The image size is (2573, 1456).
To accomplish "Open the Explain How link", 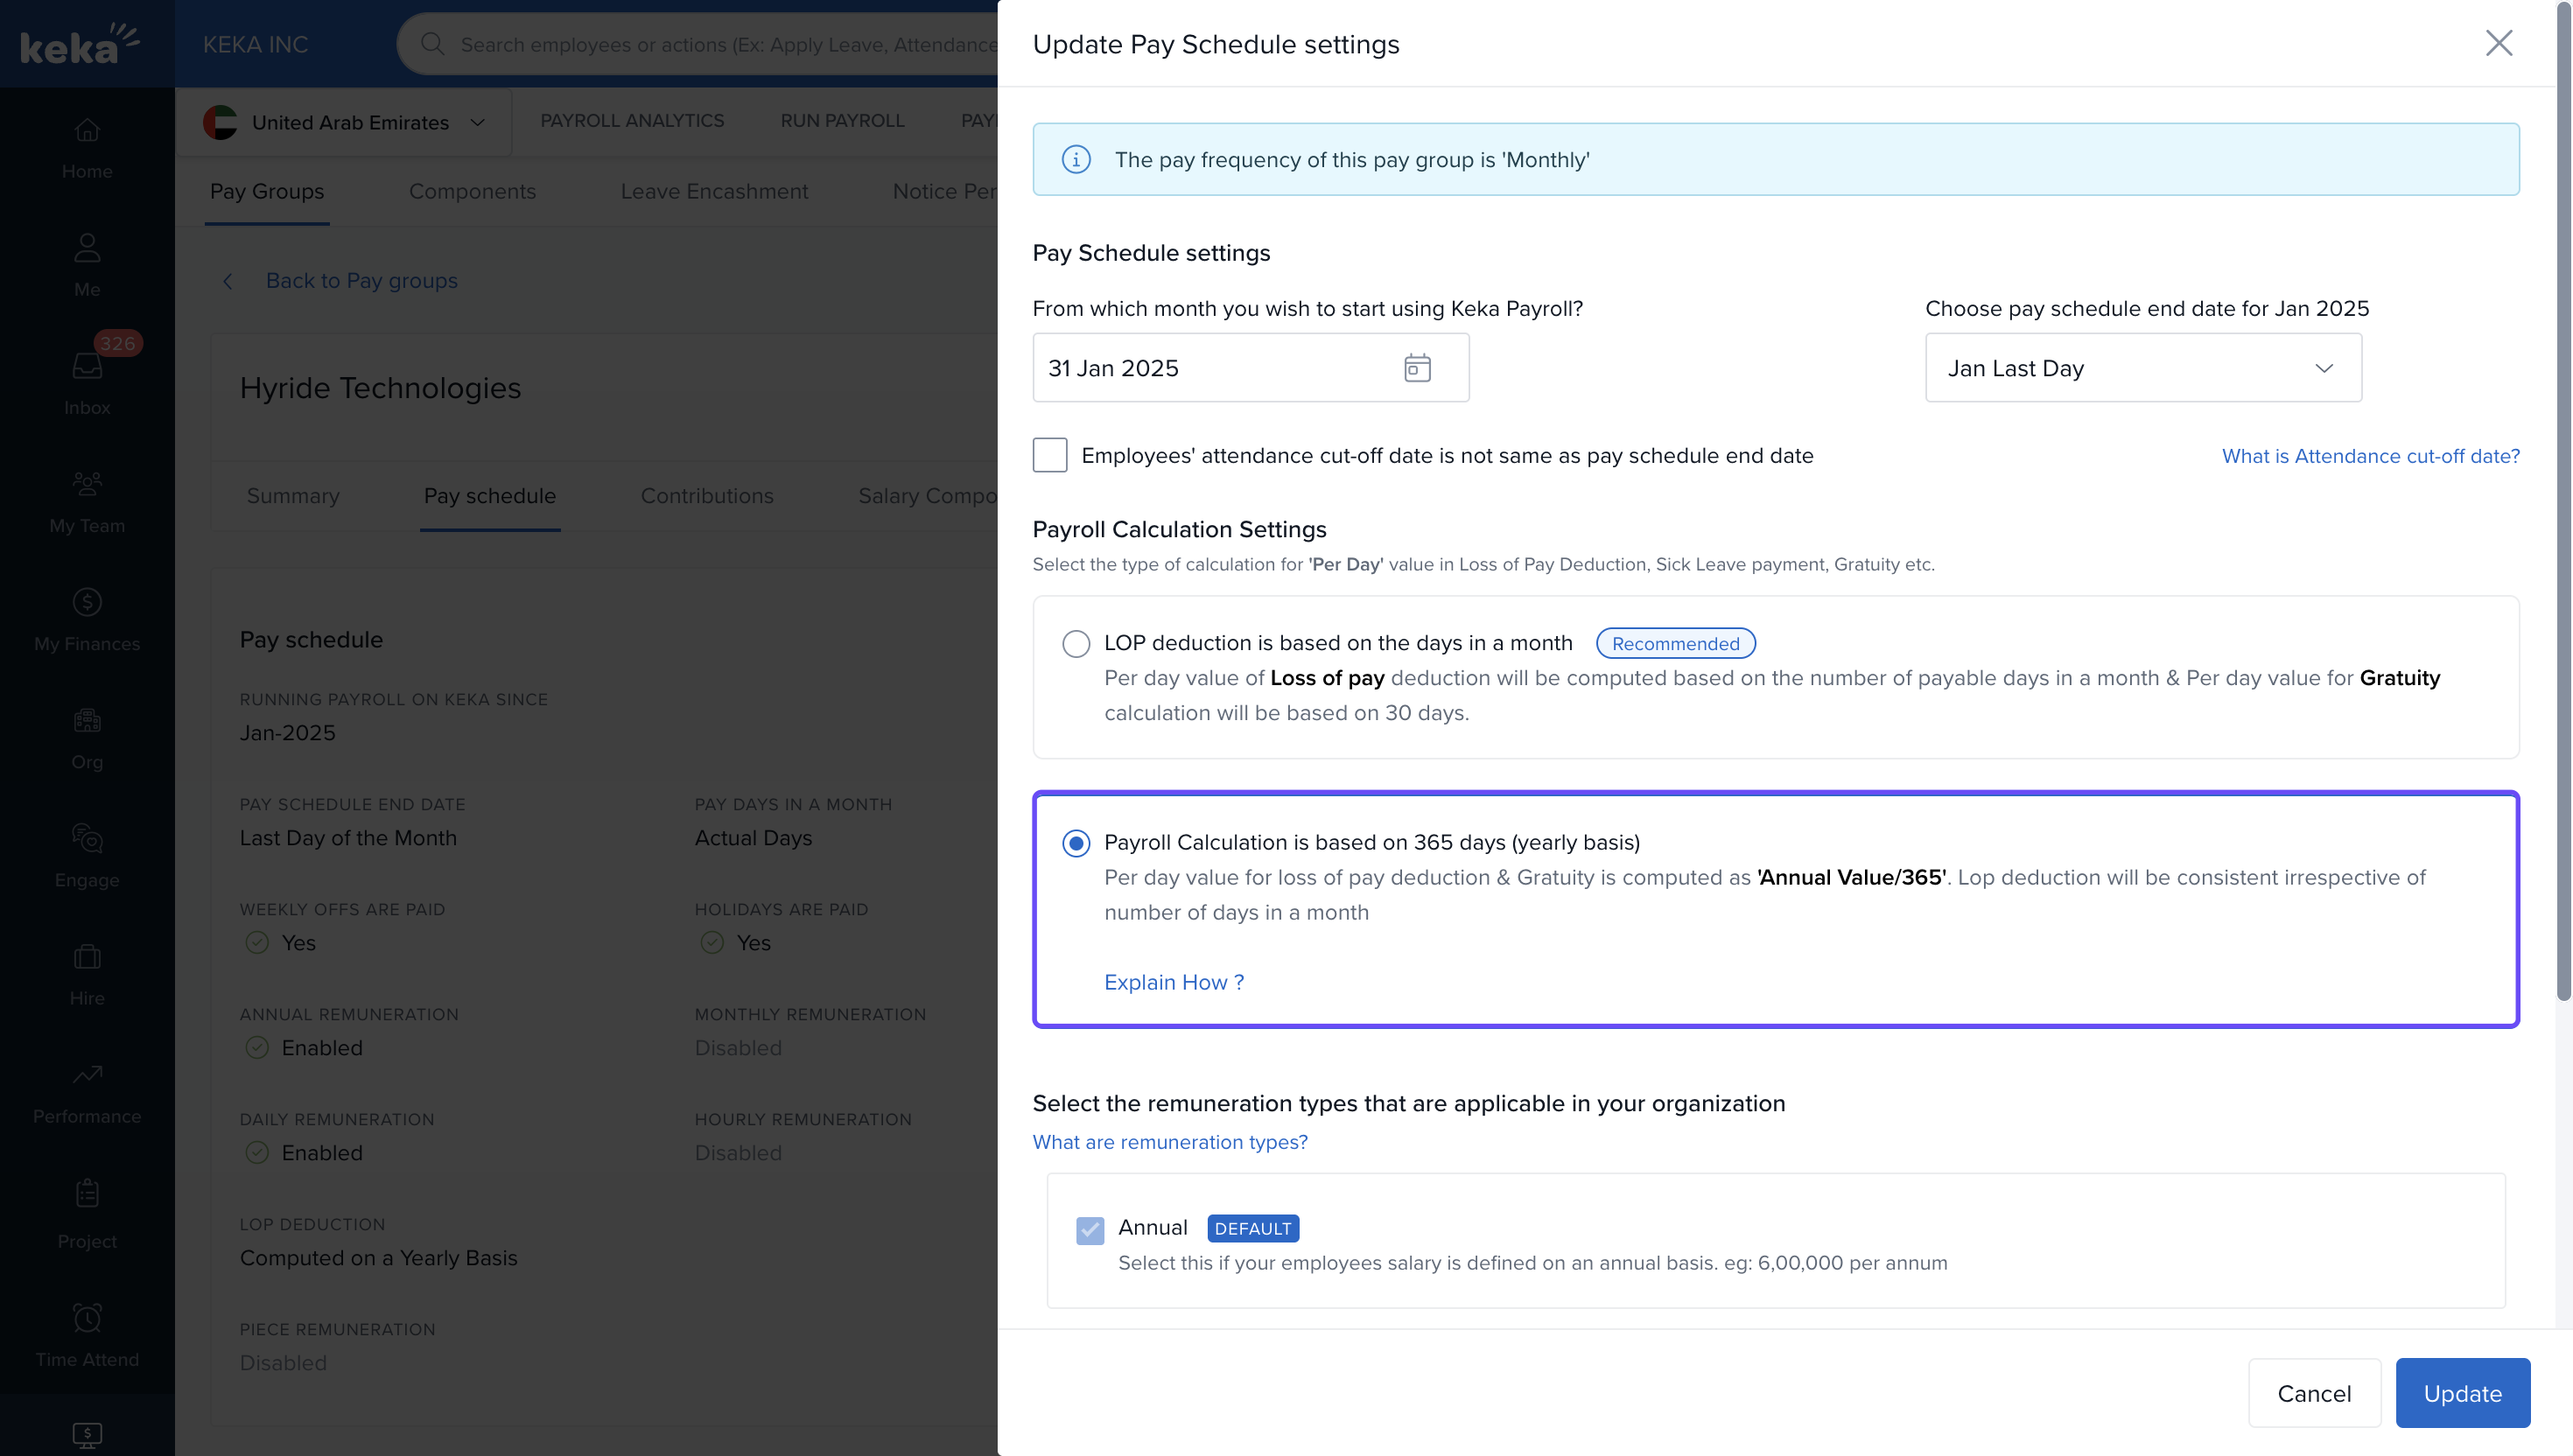I will click(1174, 982).
